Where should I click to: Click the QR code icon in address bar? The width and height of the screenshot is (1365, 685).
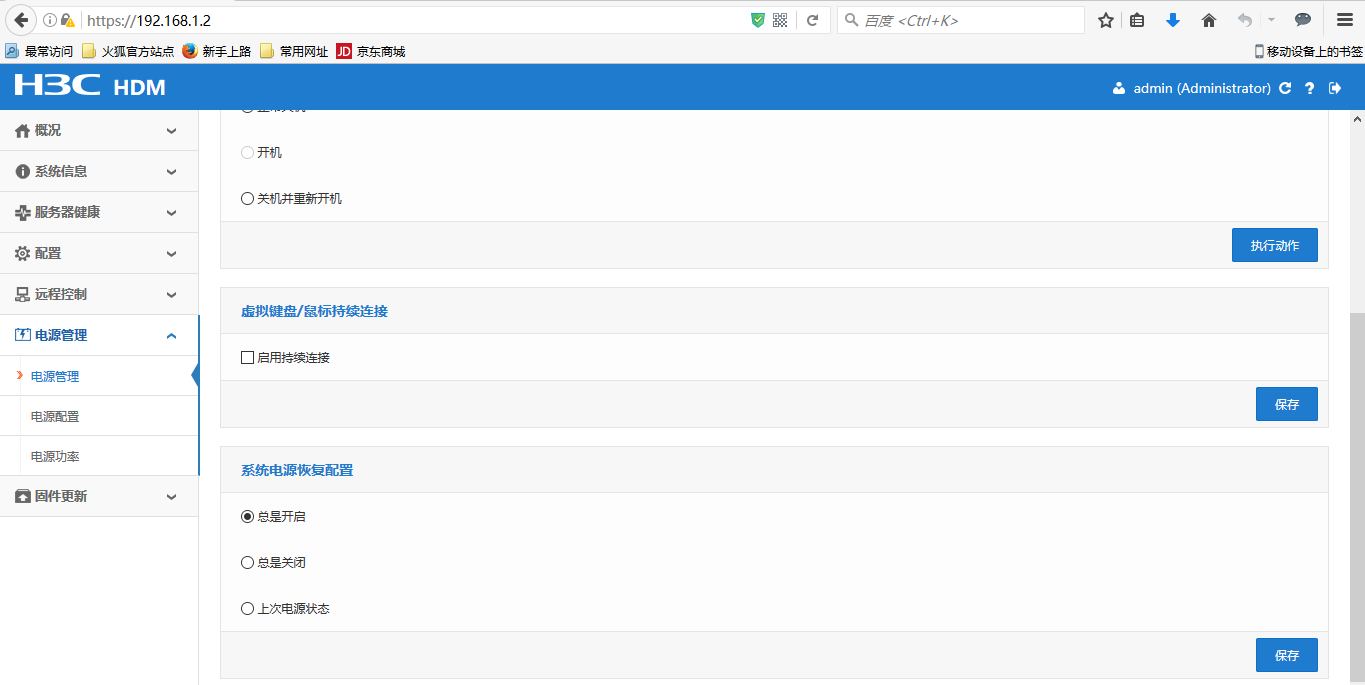click(780, 20)
